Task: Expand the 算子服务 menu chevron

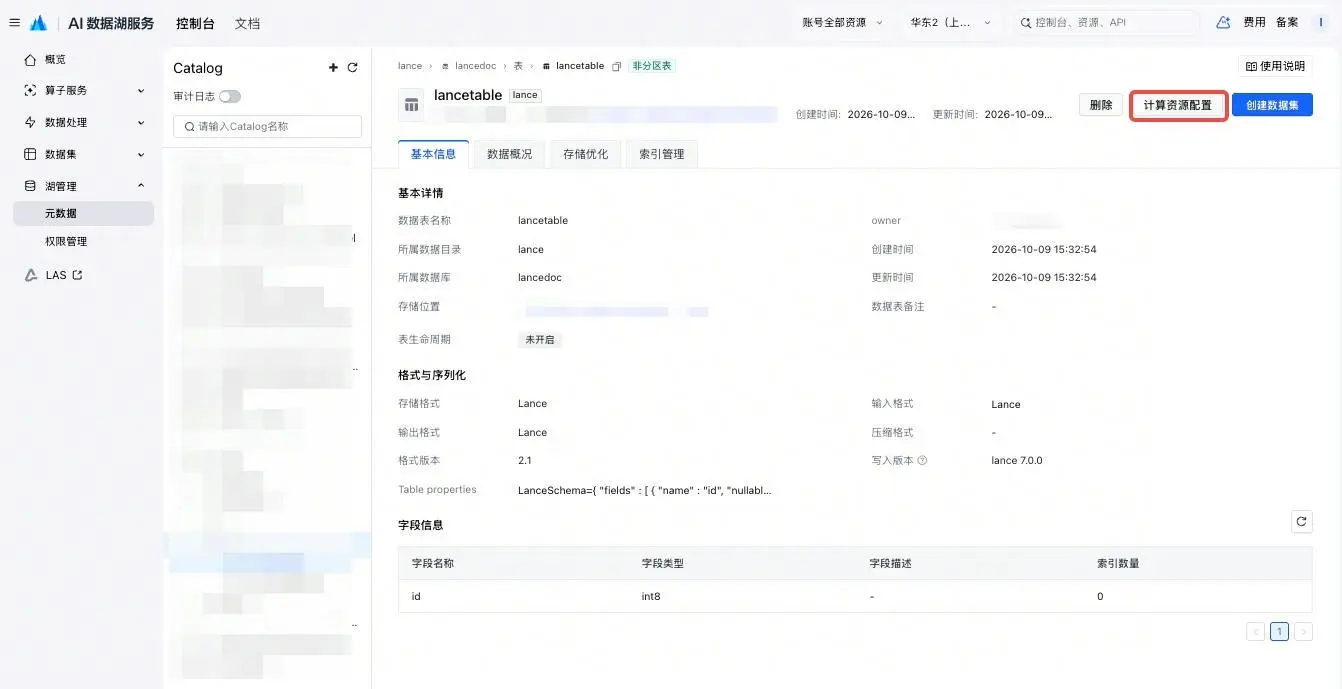Action: pos(141,90)
